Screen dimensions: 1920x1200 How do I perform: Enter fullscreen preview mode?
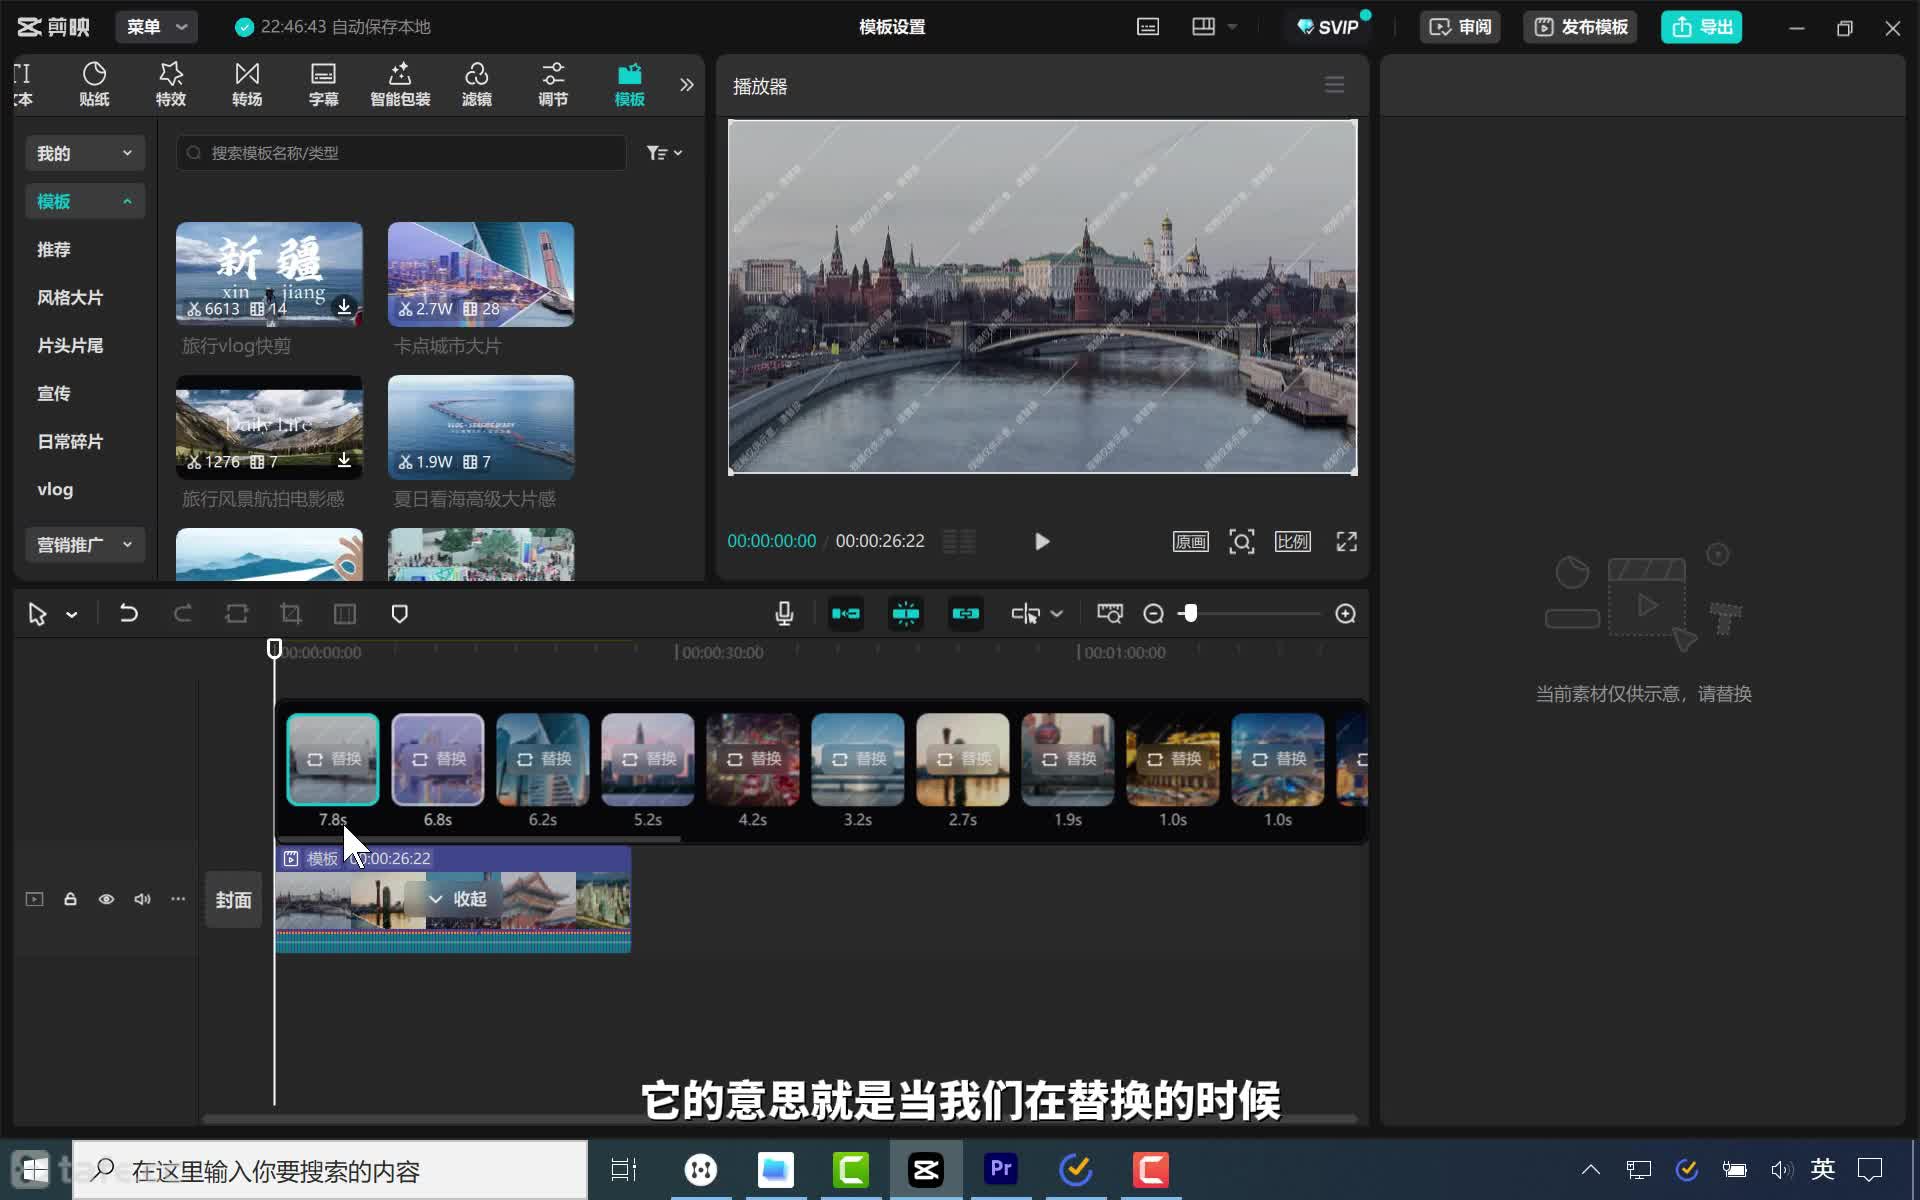(1346, 542)
